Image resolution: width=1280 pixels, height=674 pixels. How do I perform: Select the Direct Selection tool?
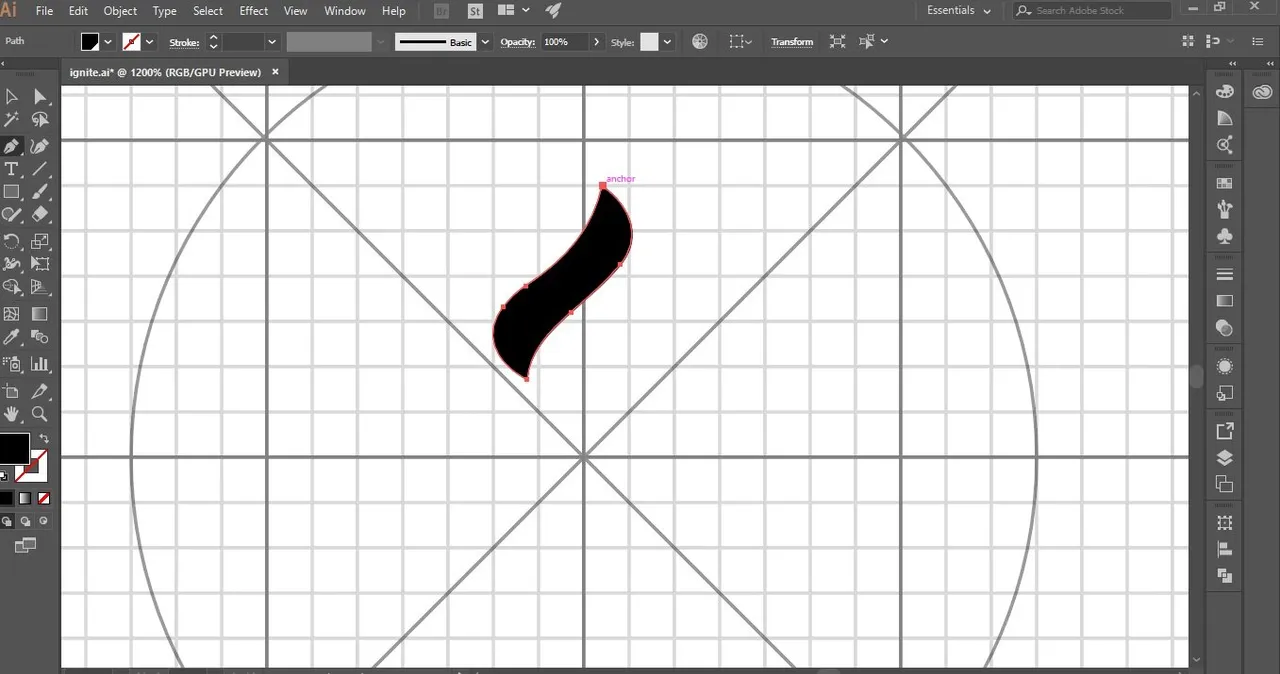coord(40,97)
